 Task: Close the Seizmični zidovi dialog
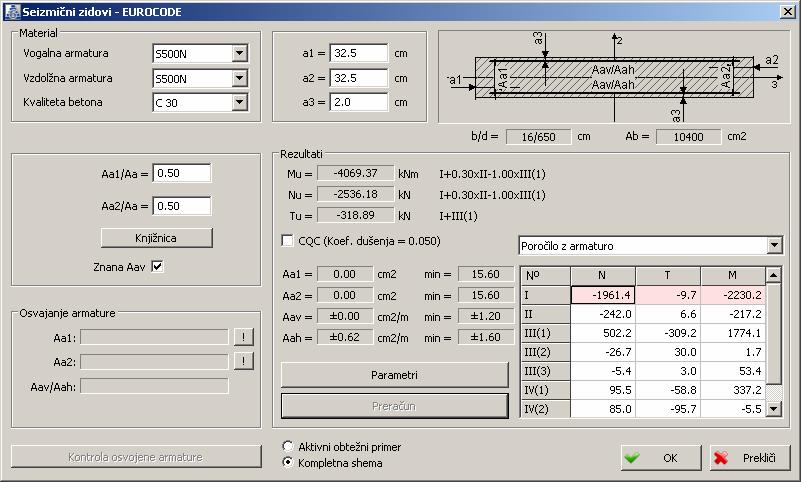pyautogui.click(x=787, y=12)
